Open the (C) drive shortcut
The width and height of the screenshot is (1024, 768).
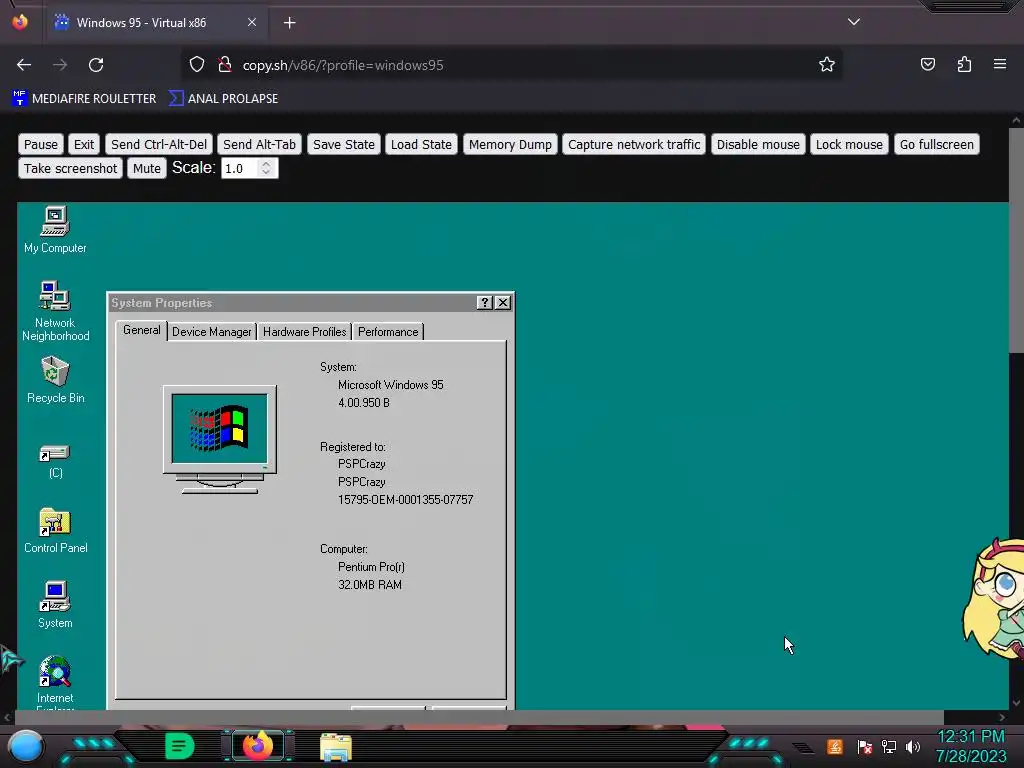pos(55,461)
